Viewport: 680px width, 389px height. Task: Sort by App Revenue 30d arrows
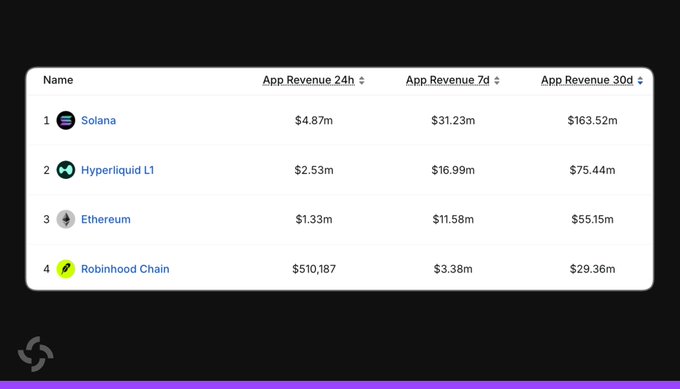pos(640,81)
